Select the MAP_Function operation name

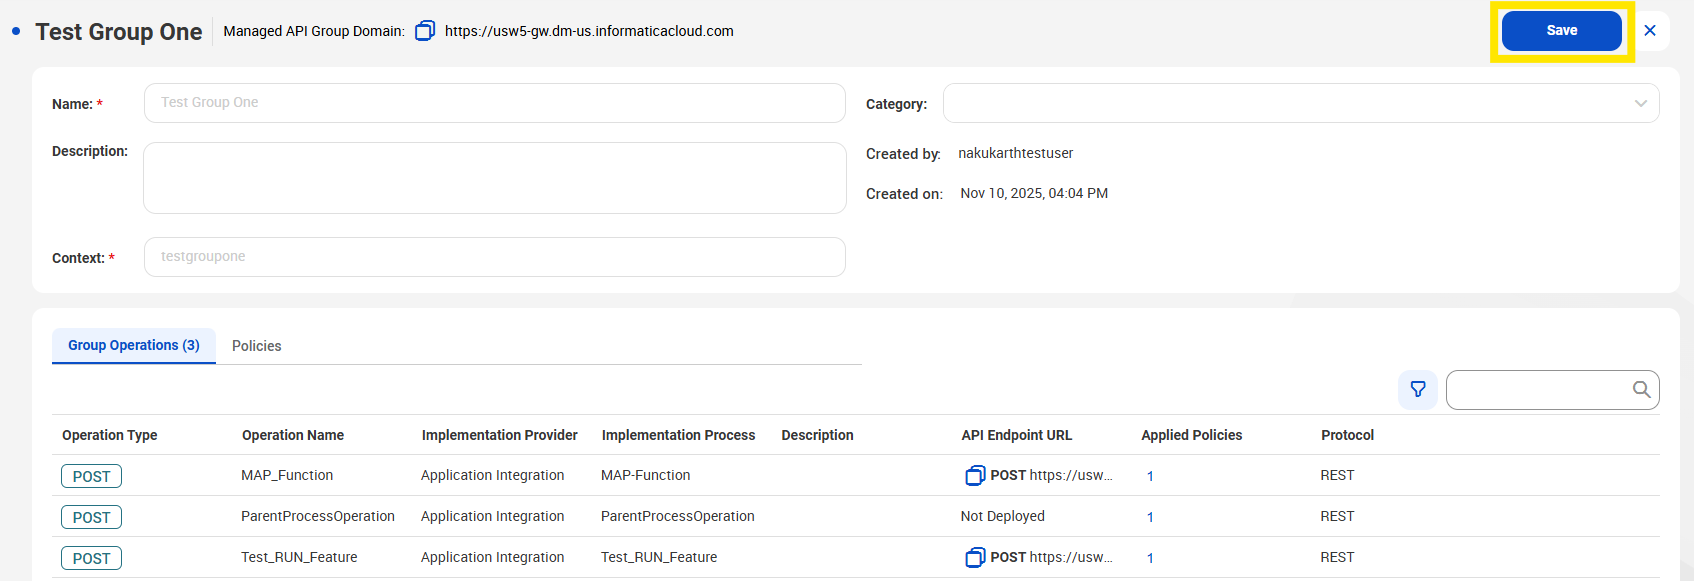click(x=287, y=475)
